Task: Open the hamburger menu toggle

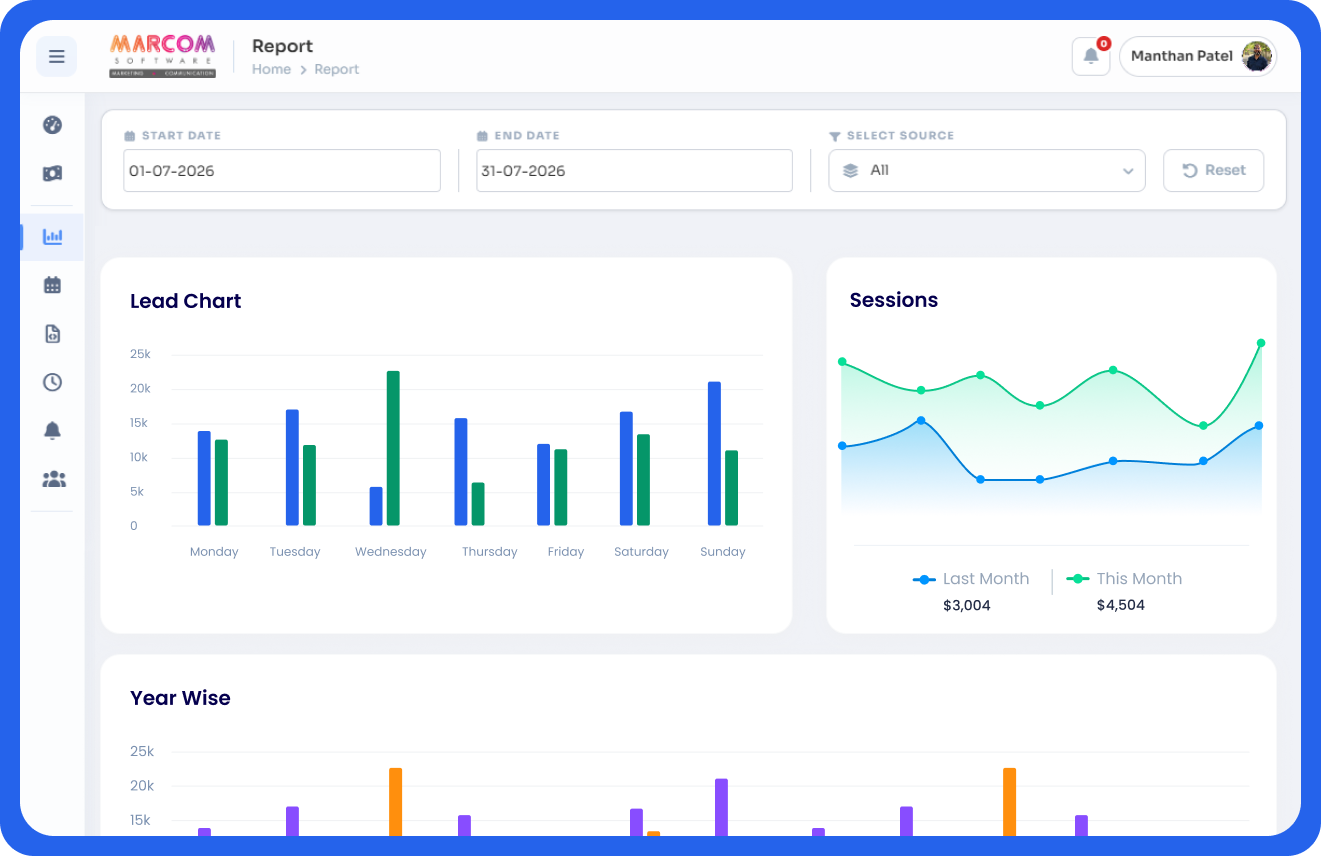Action: point(56,56)
